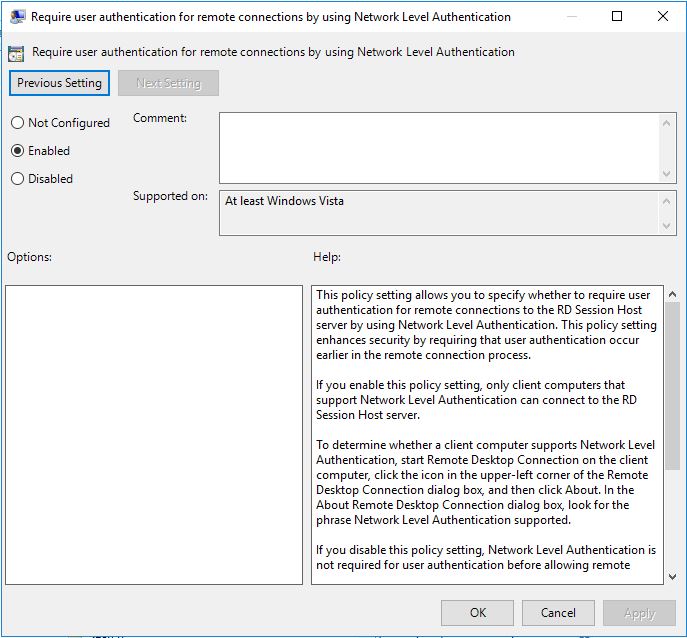The width and height of the screenshot is (687, 638).
Task: Click the Help pane scroll down arrow
Action: (x=673, y=577)
